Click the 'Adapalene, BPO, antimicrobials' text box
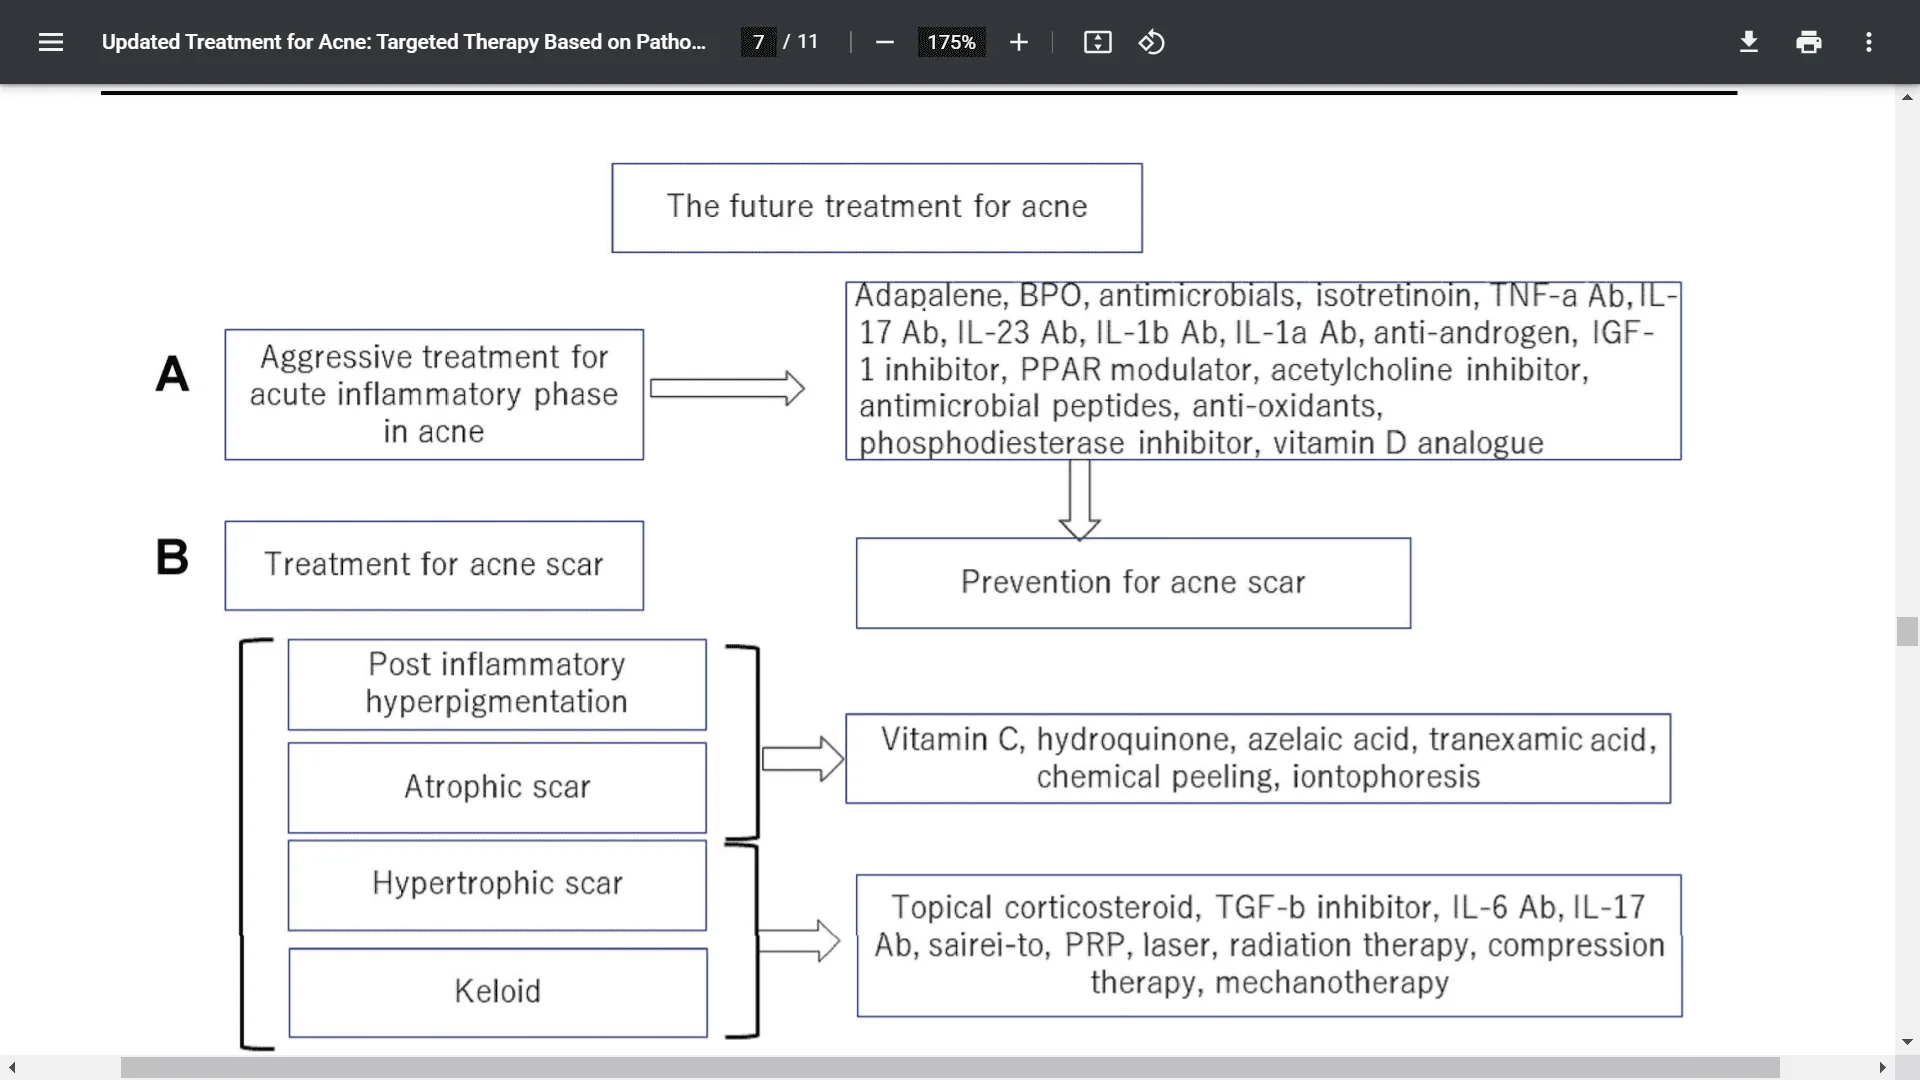Image resolution: width=1920 pixels, height=1080 pixels. [x=1263, y=371]
